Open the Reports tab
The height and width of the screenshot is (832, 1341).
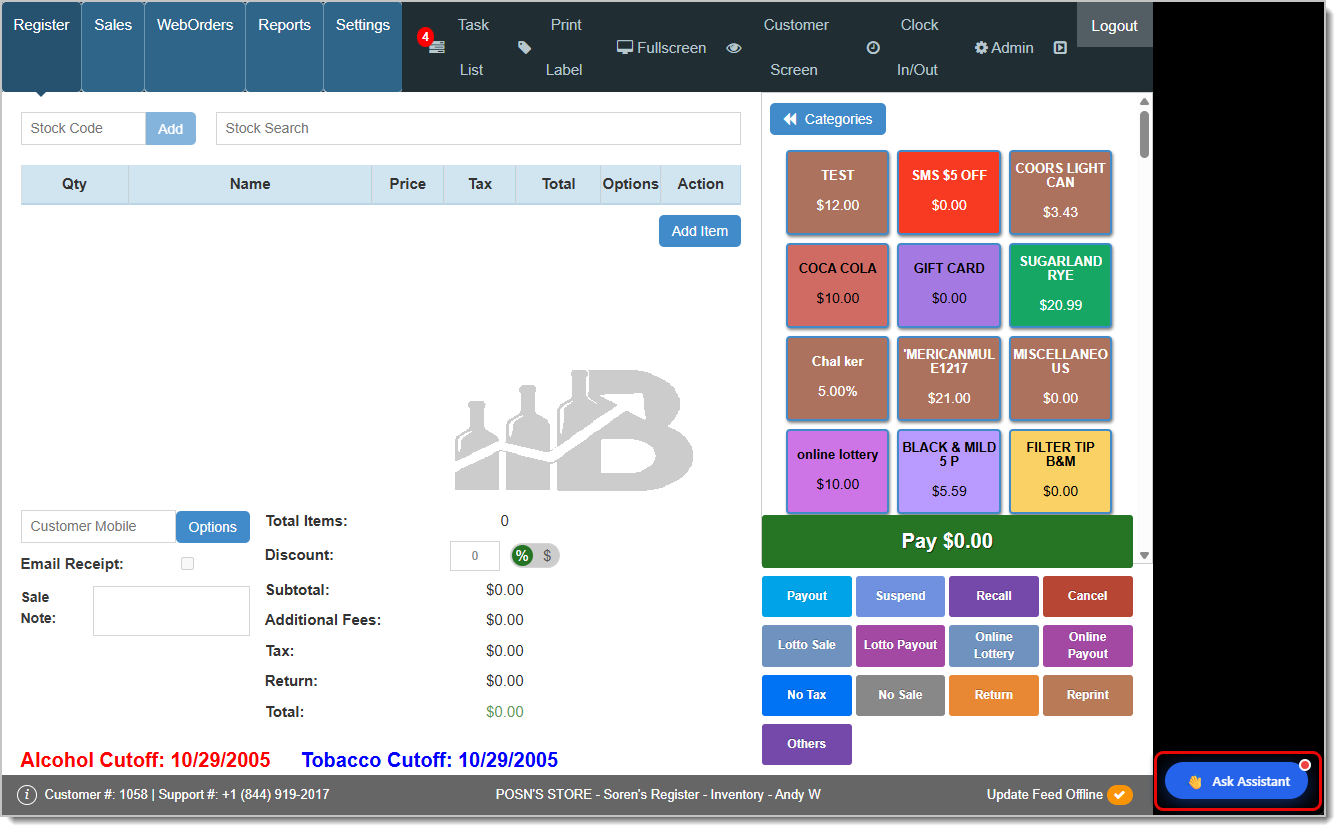pos(284,46)
